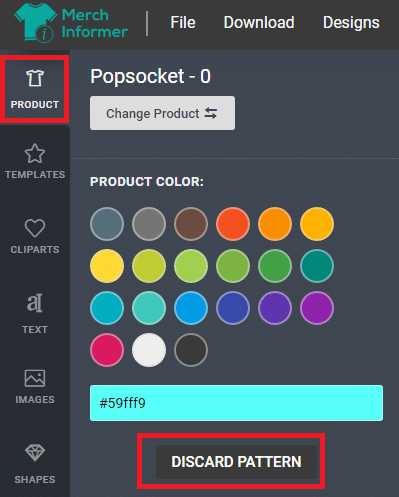Image resolution: width=399 pixels, height=497 pixels.
Task: Choose the red-orange product color swatch
Action: tap(233, 224)
